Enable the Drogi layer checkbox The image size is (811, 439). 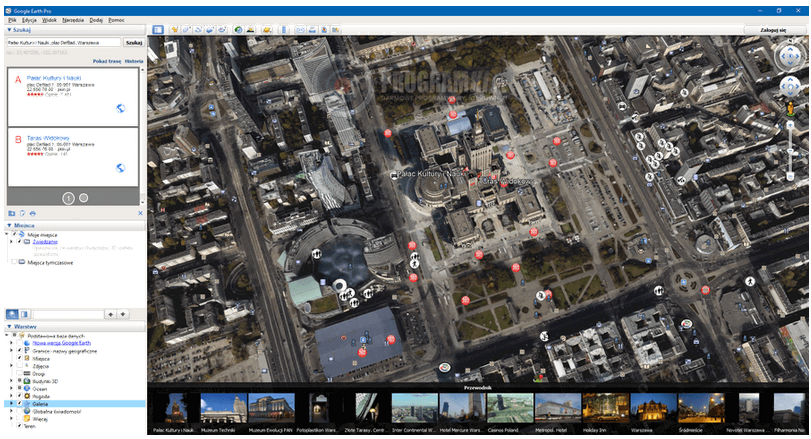pos(20,373)
